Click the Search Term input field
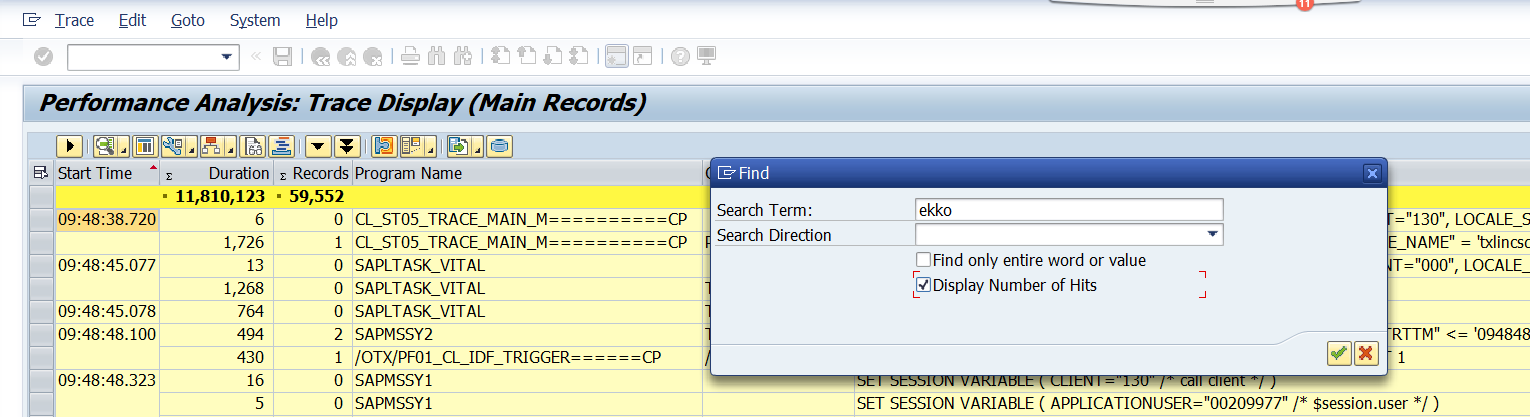This screenshot has width=1530, height=417. [x=1068, y=209]
